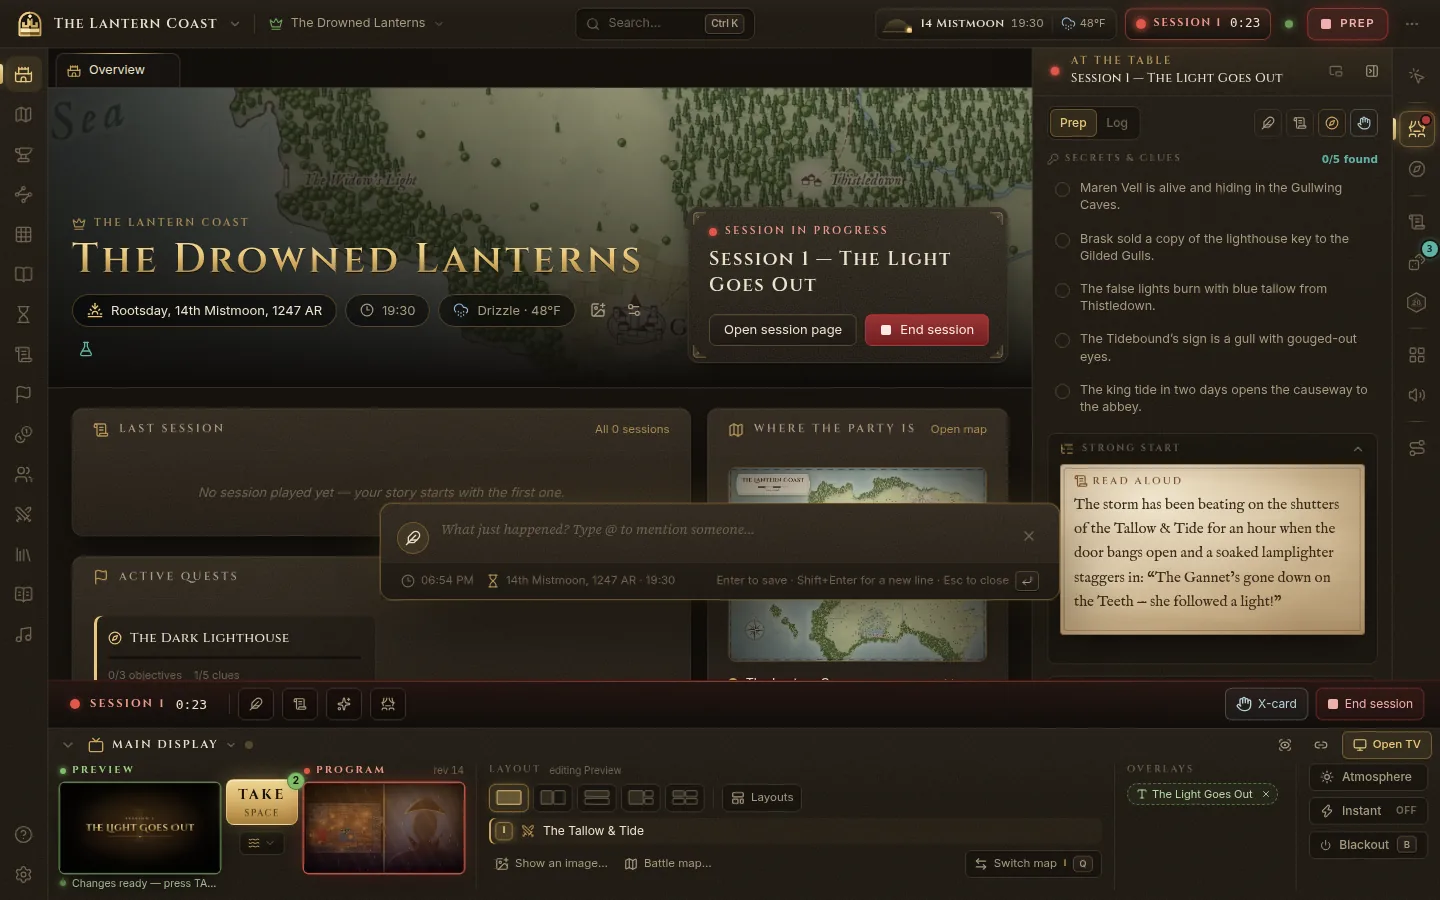Image resolution: width=1440 pixels, height=900 pixels.
Task: Open the anvil icon in the left sidebar
Action: (x=24, y=155)
